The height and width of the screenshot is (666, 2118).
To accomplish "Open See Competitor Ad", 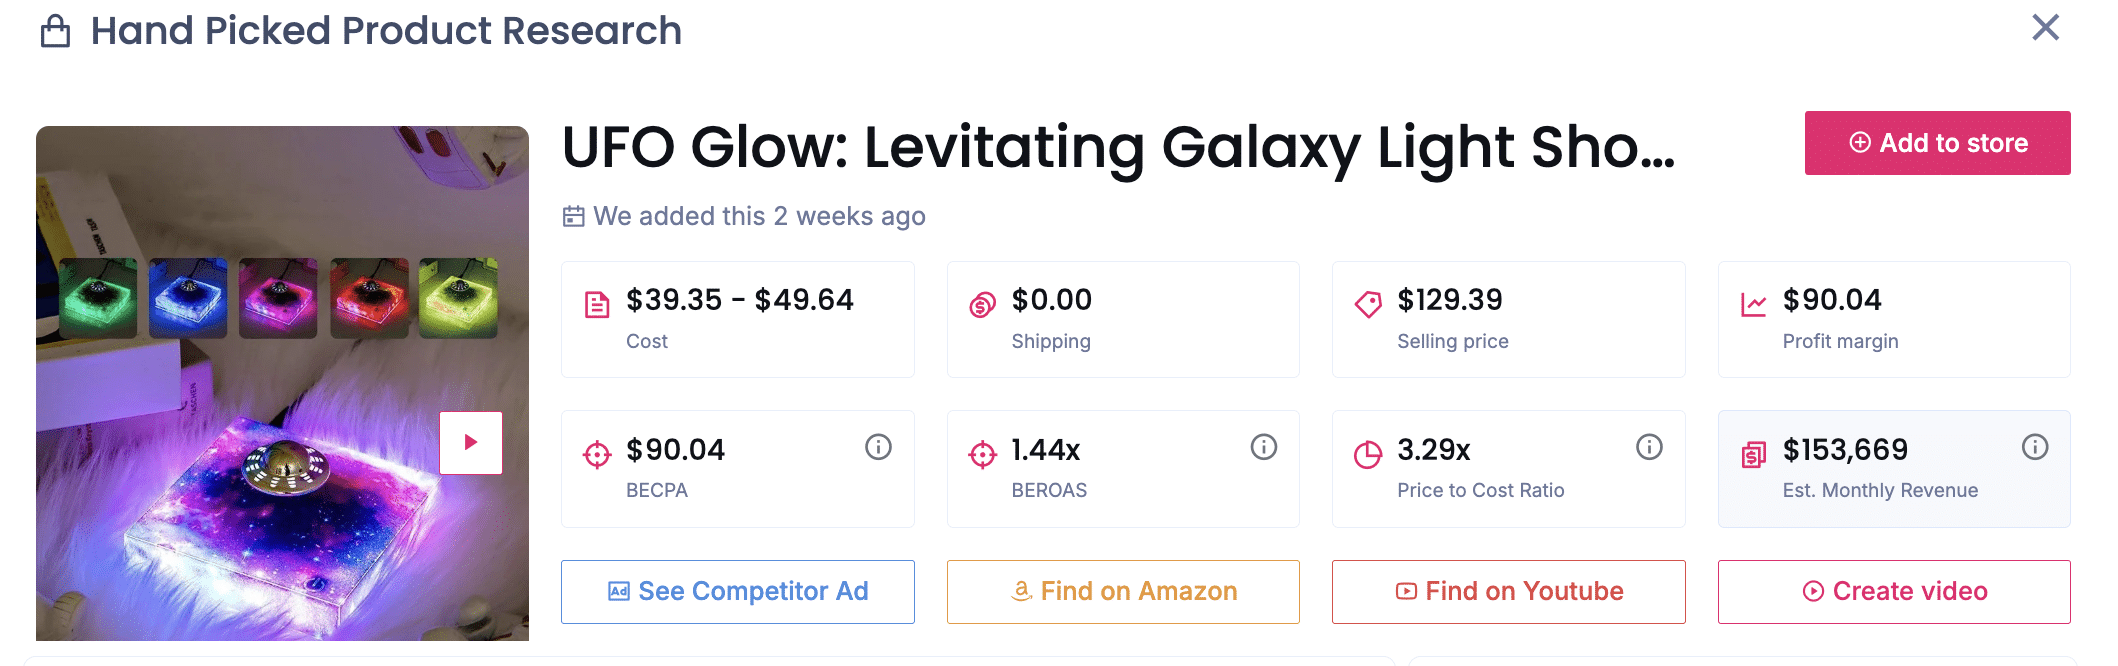I will pyautogui.click(x=738, y=592).
